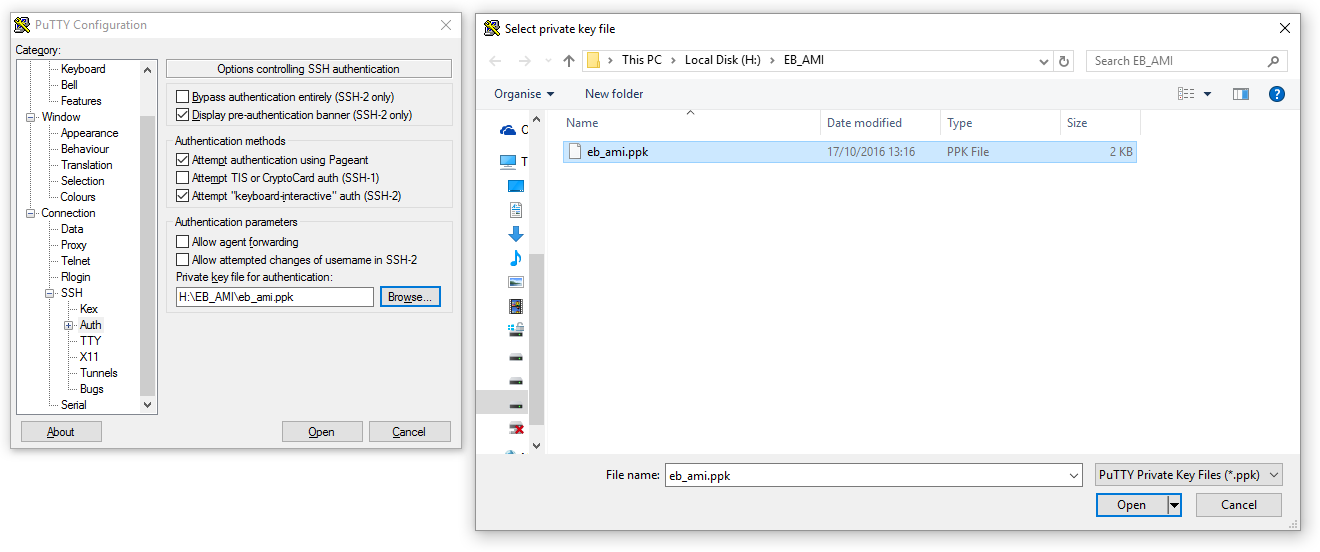This screenshot has width=1320, height=552.
Task: Open the PuTTY Private Key Files filter
Action: pos(1188,475)
